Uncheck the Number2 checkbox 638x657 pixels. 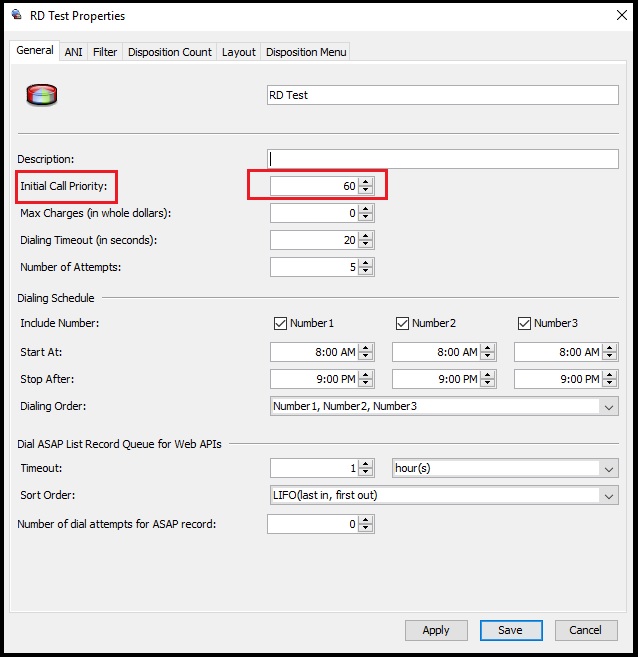(402, 323)
